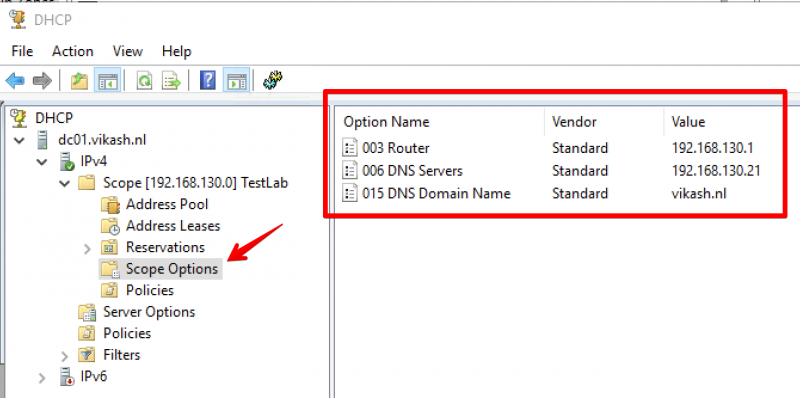Click Standard vendor in 006 DNS Servers row
The height and width of the screenshot is (398, 800).
[580, 170]
